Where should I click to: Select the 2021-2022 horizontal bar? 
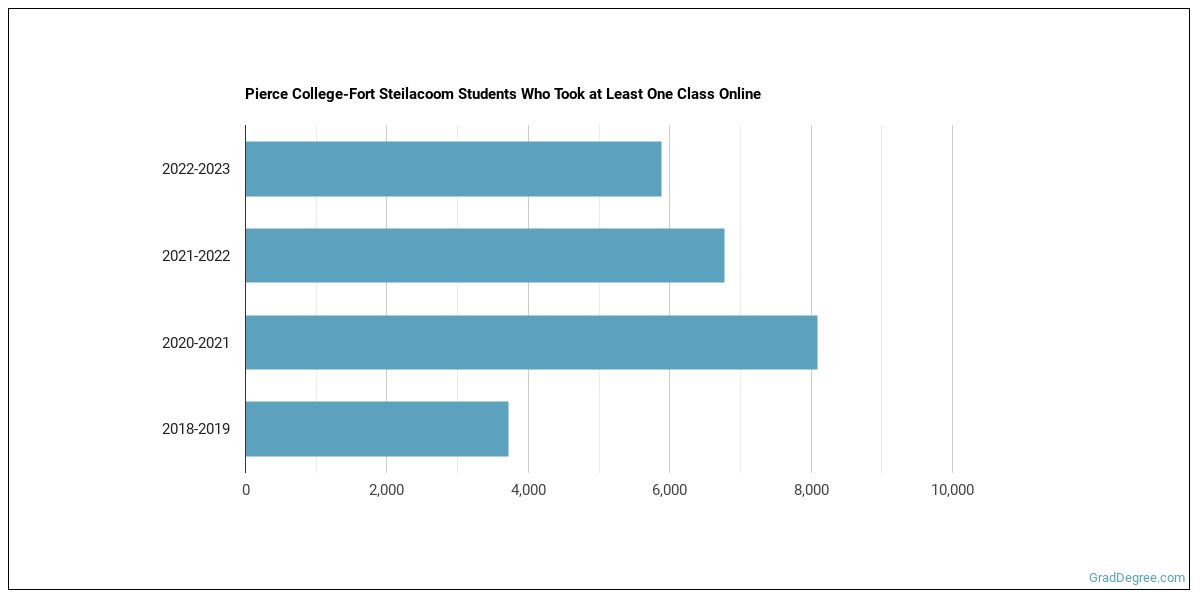pos(484,255)
